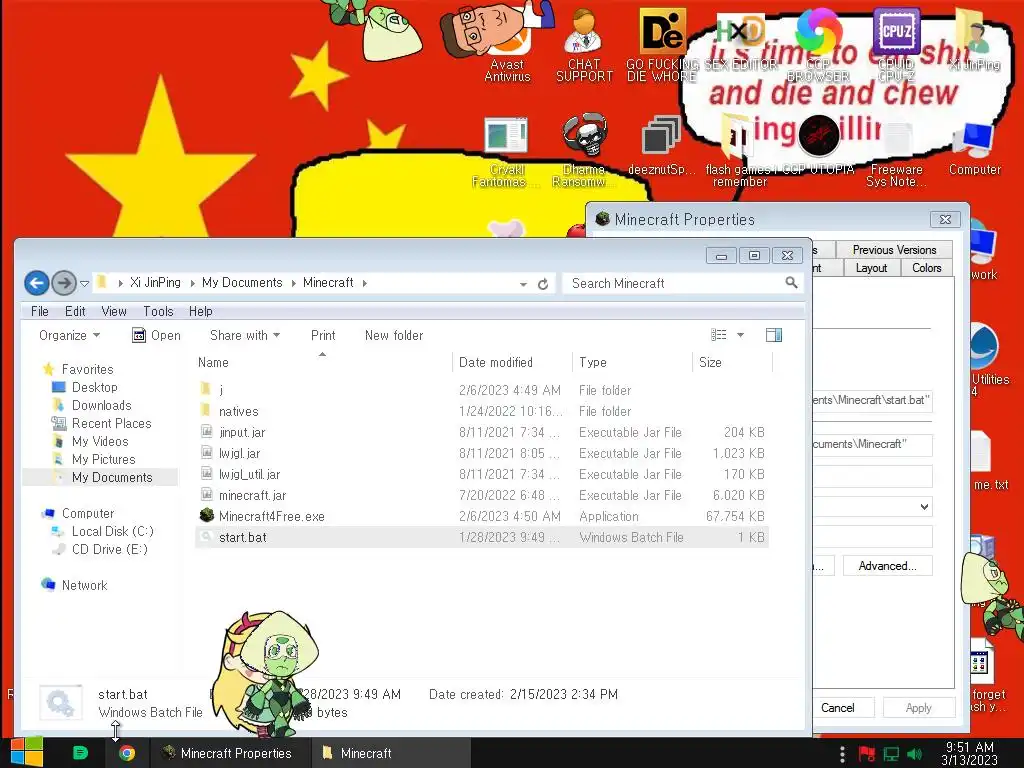Open the Help menu
The image size is (1024, 768).
tap(200, 311)
